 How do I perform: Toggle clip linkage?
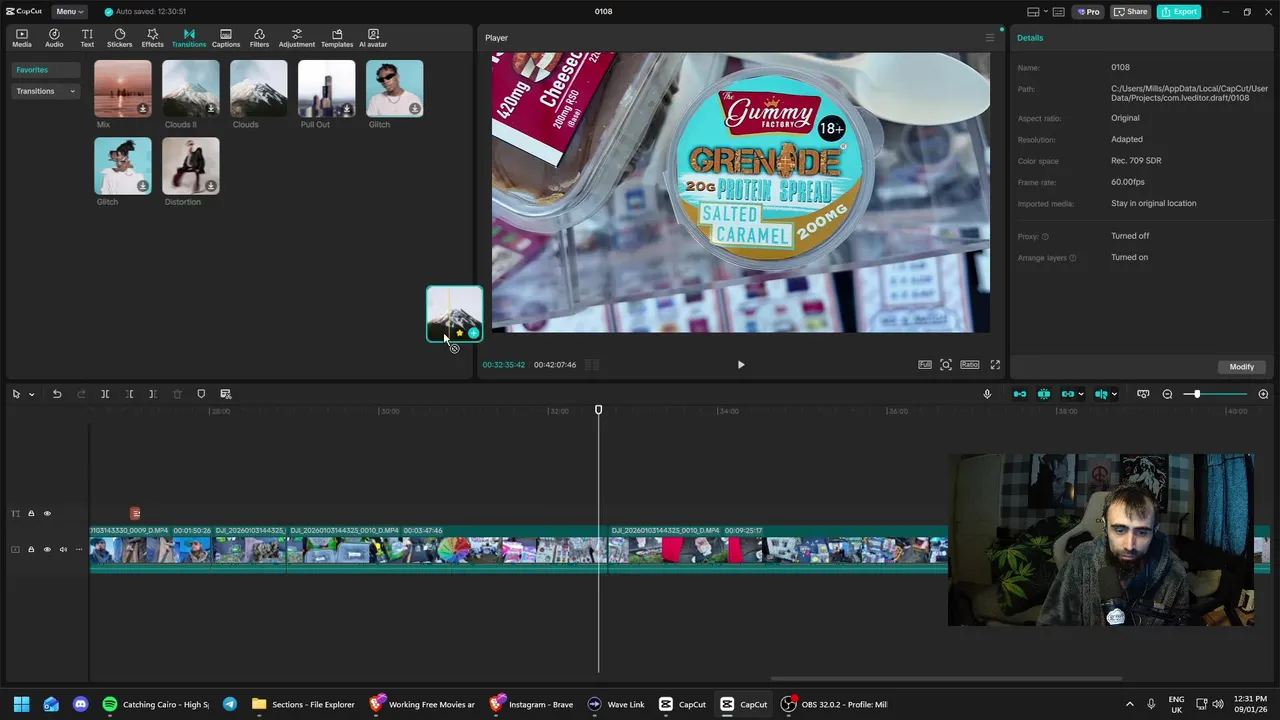1068,394
